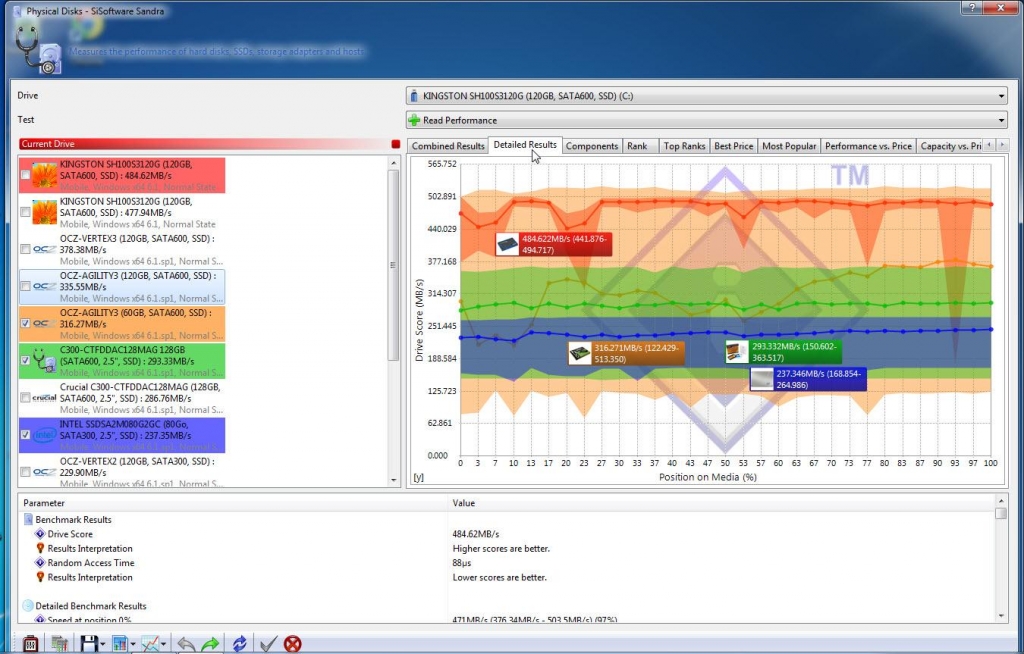Image resolution: width=1024 pixels, height=654 pixels.
Task: Click the red cancel X icon
Action: pyautogui.click(x=293, y=644)
